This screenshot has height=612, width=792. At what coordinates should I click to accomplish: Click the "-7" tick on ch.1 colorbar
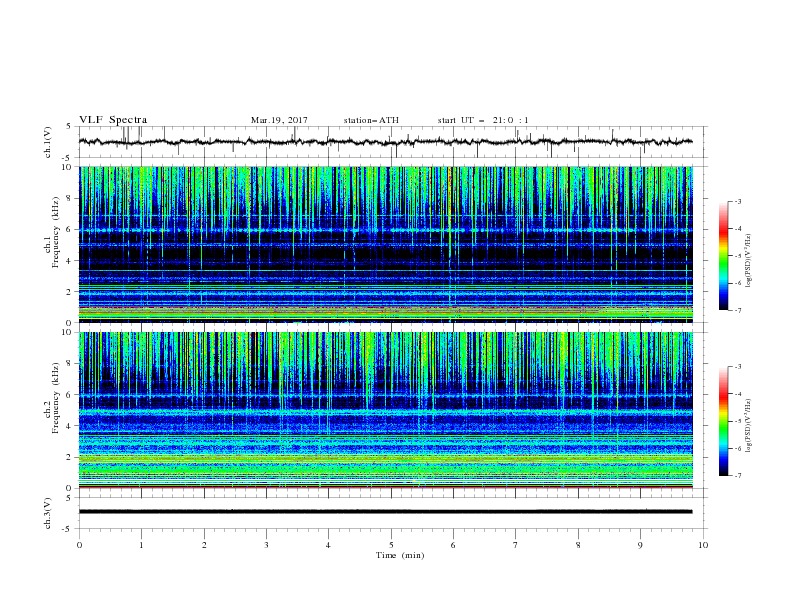click(737, 310)
